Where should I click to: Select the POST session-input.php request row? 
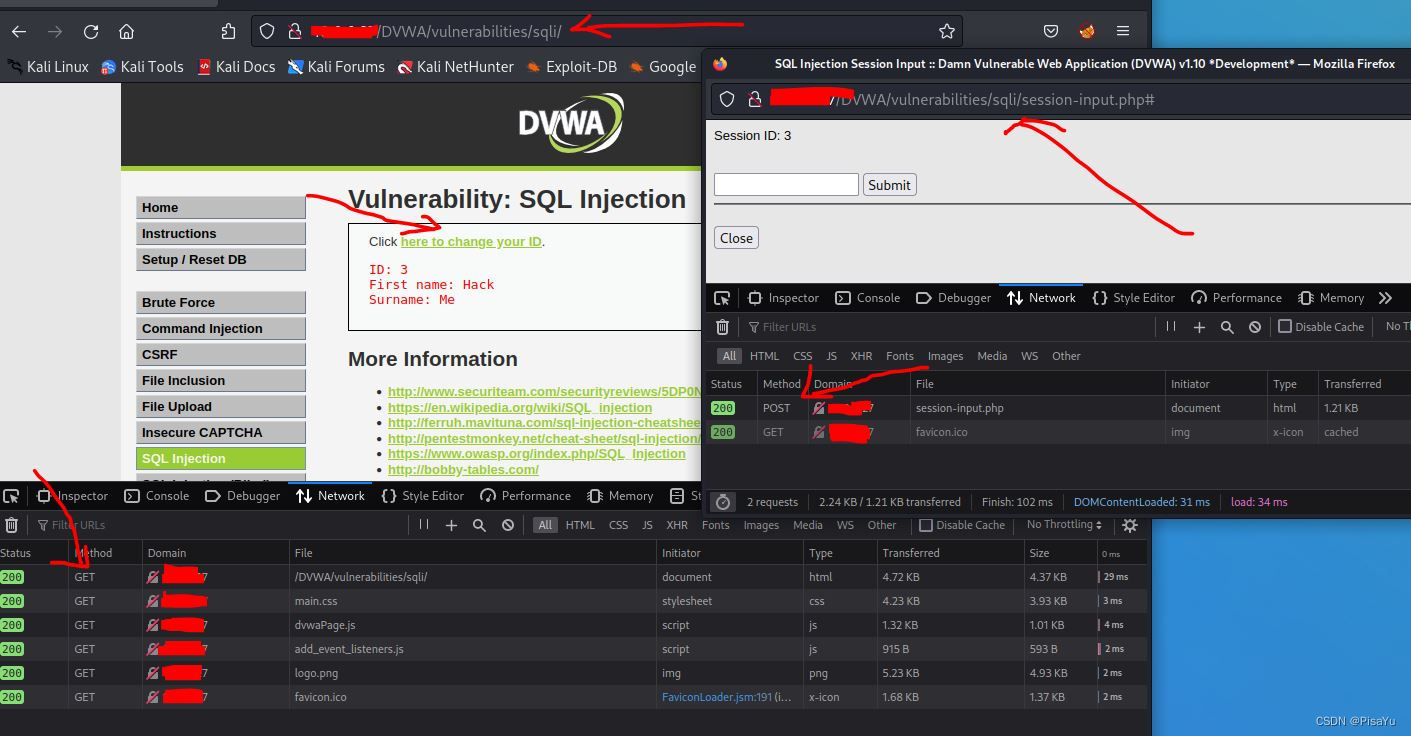[x=1058, y=408]
